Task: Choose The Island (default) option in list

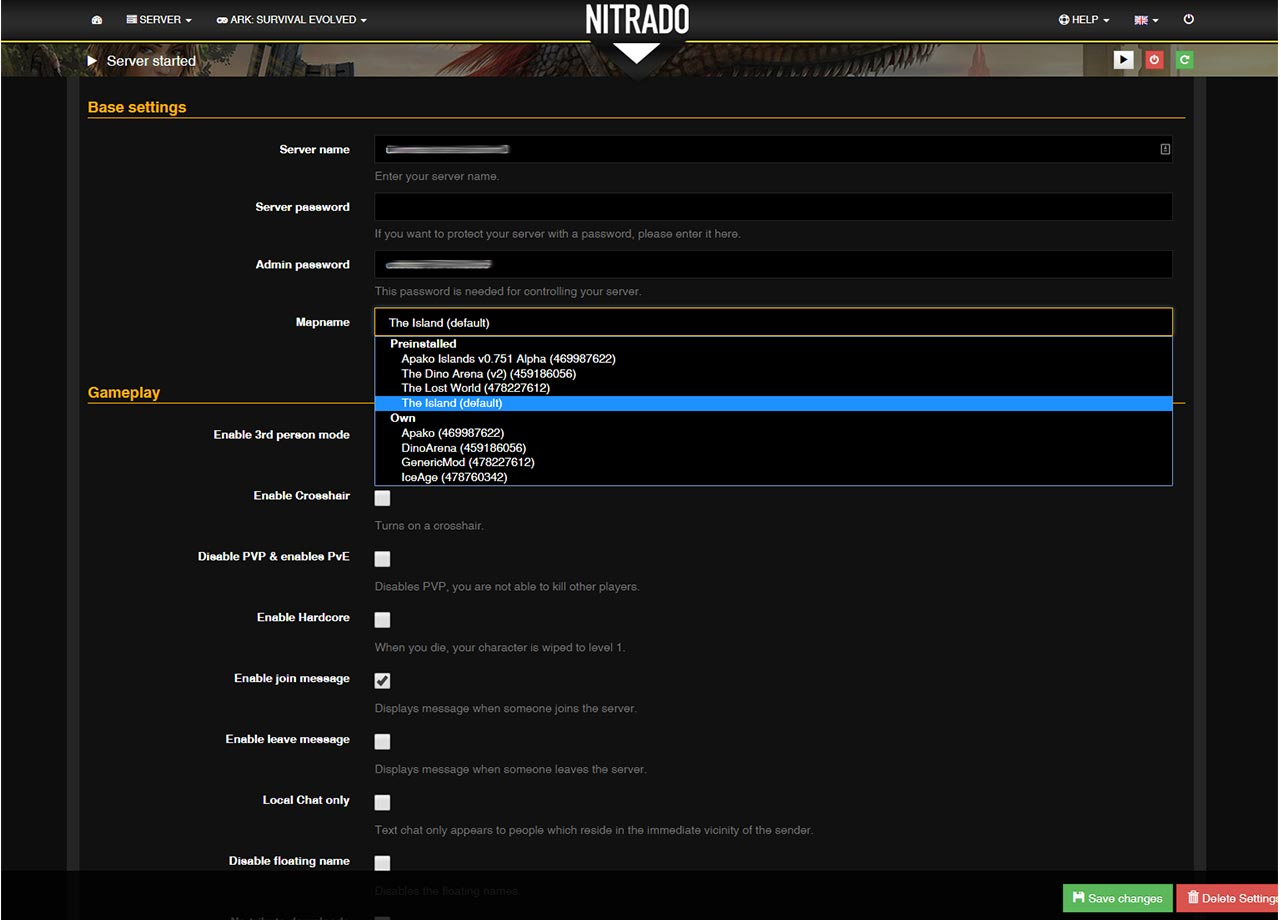Action: pos(773,403)
